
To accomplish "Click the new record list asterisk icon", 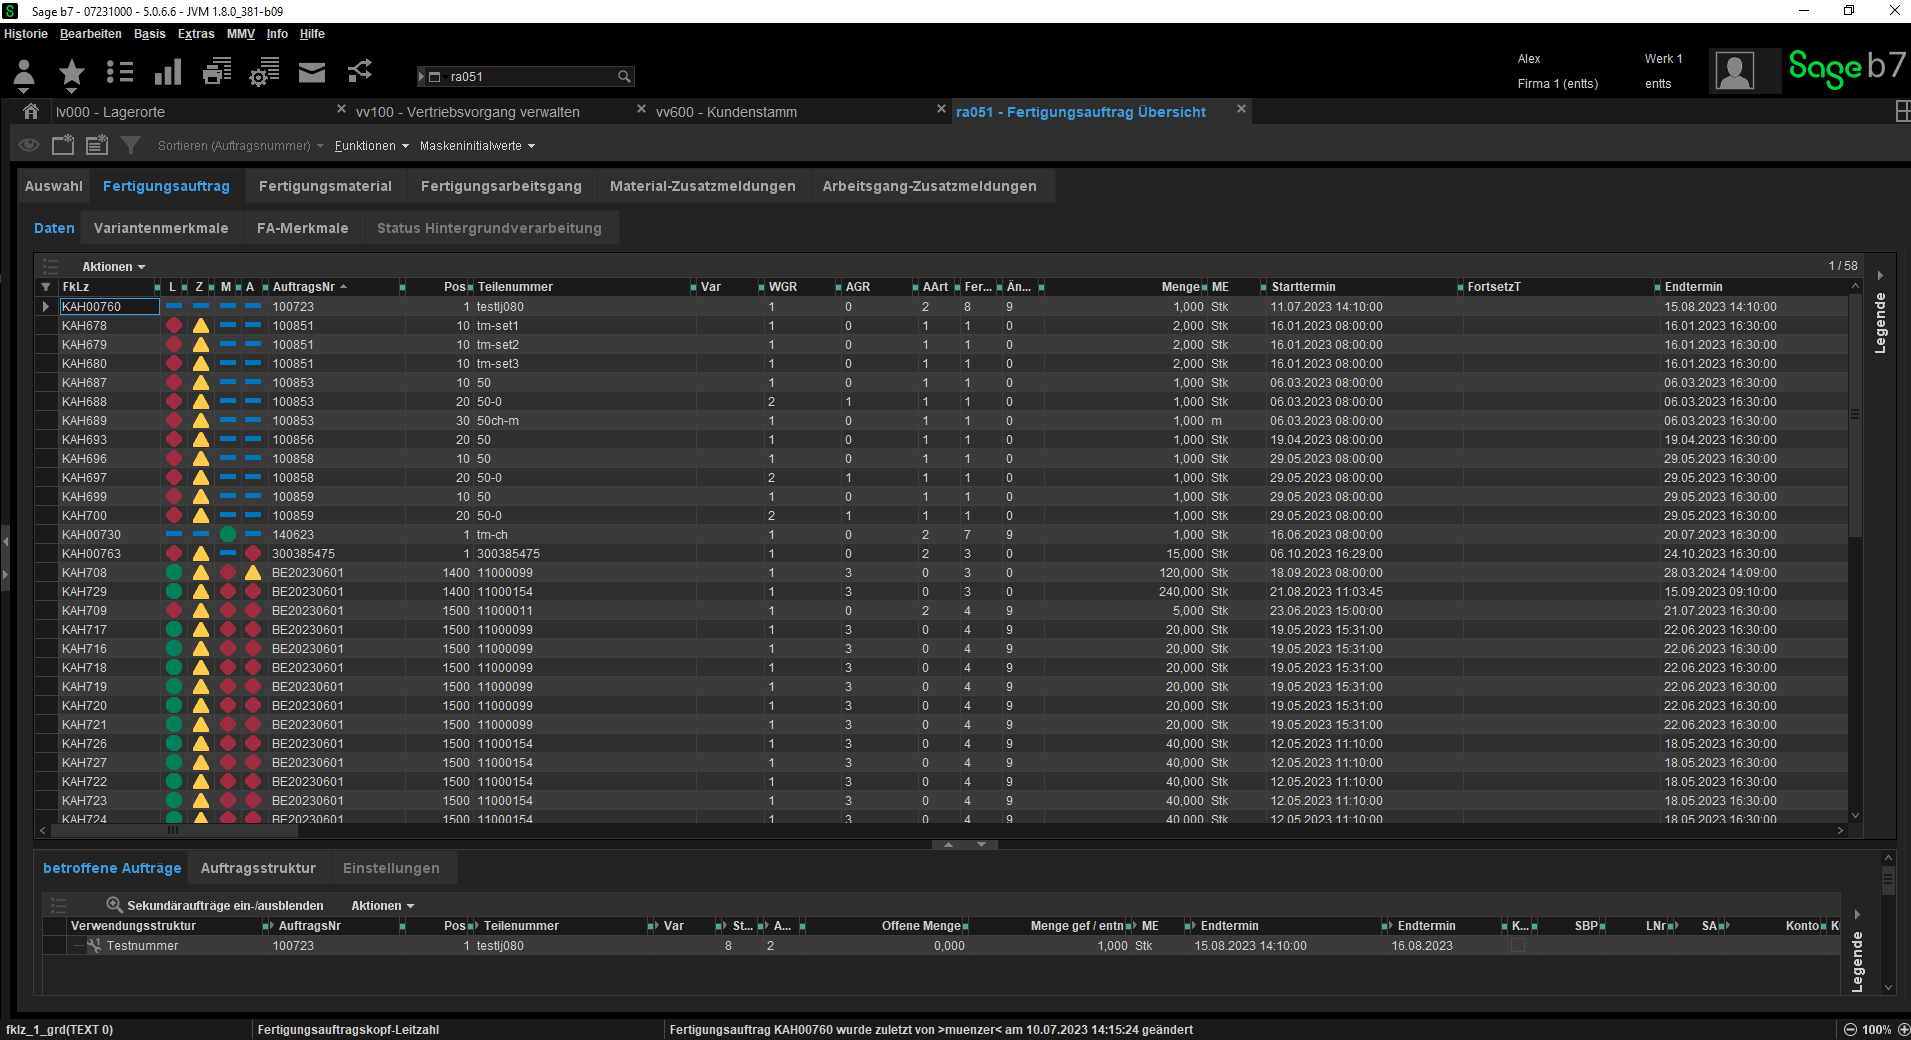I will [97, 145].
